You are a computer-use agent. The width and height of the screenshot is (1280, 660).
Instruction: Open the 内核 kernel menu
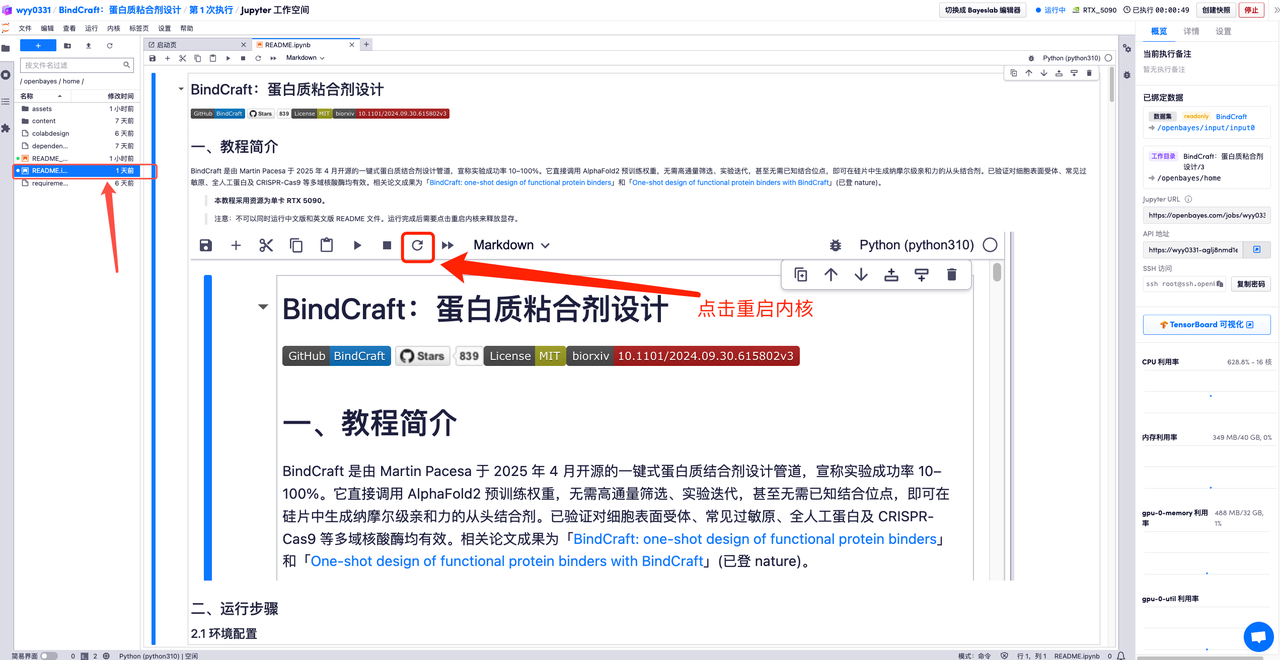(113, 29)
